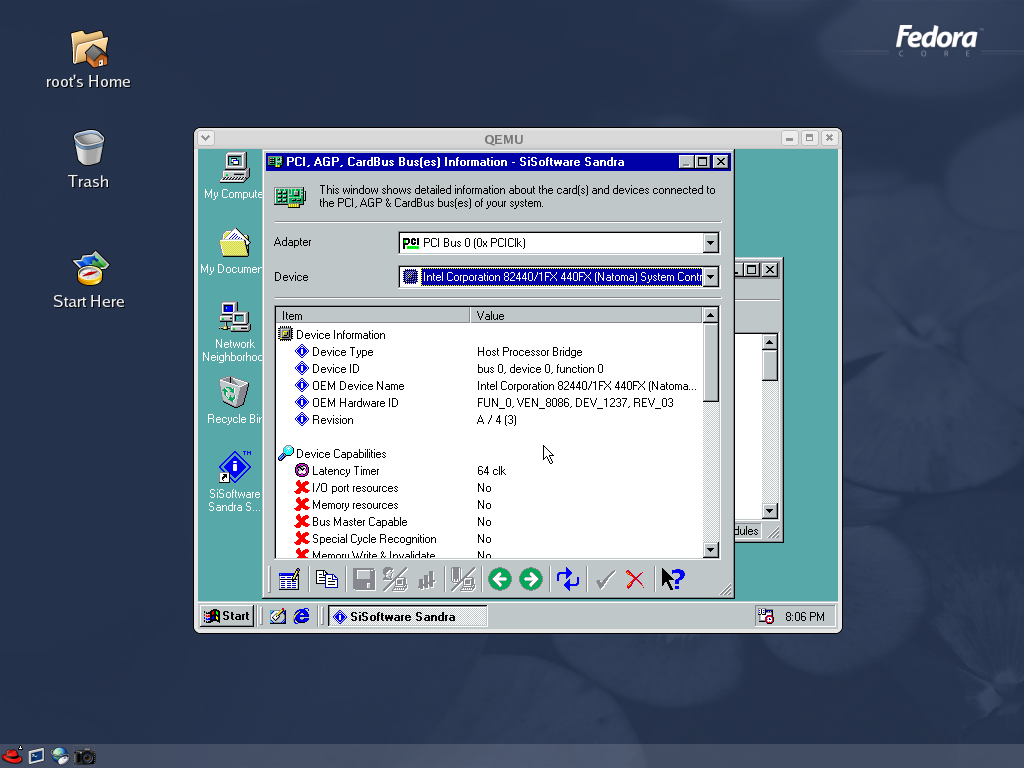Select the PCI Bus 0 adapter combo box
This screenshot has width=1024, height=768.
click(558, 243)
